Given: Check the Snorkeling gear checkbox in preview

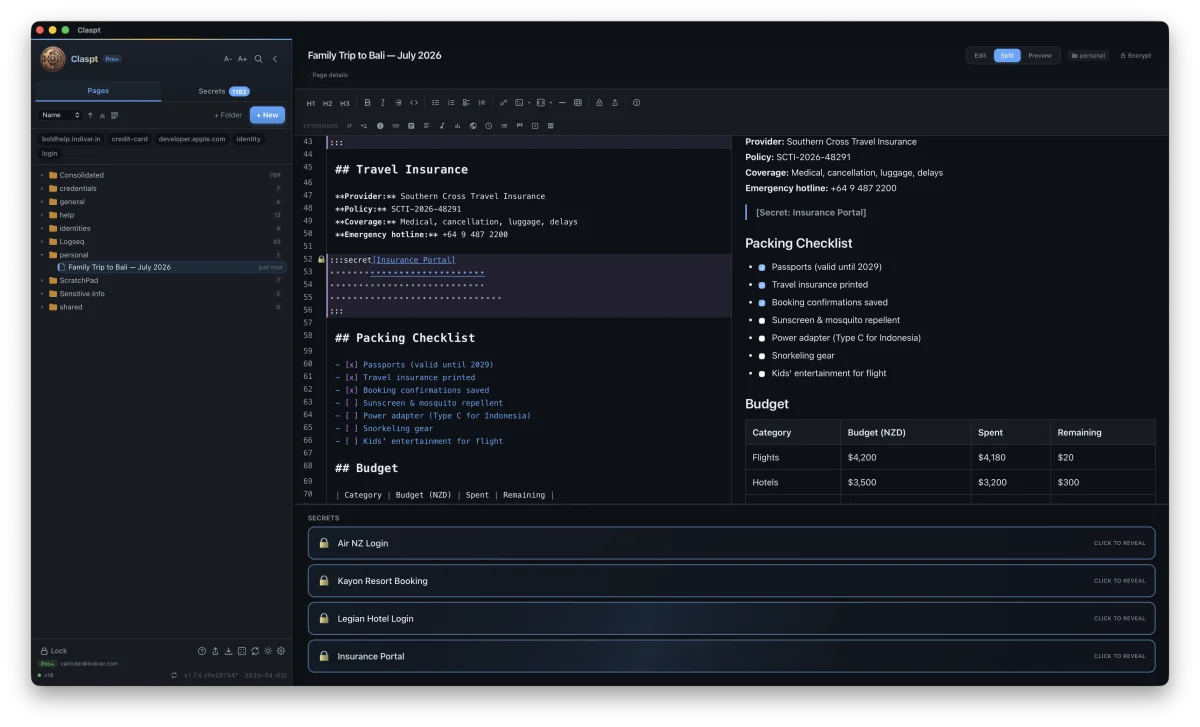Looking at the screenshot, I should click(761, 356).
